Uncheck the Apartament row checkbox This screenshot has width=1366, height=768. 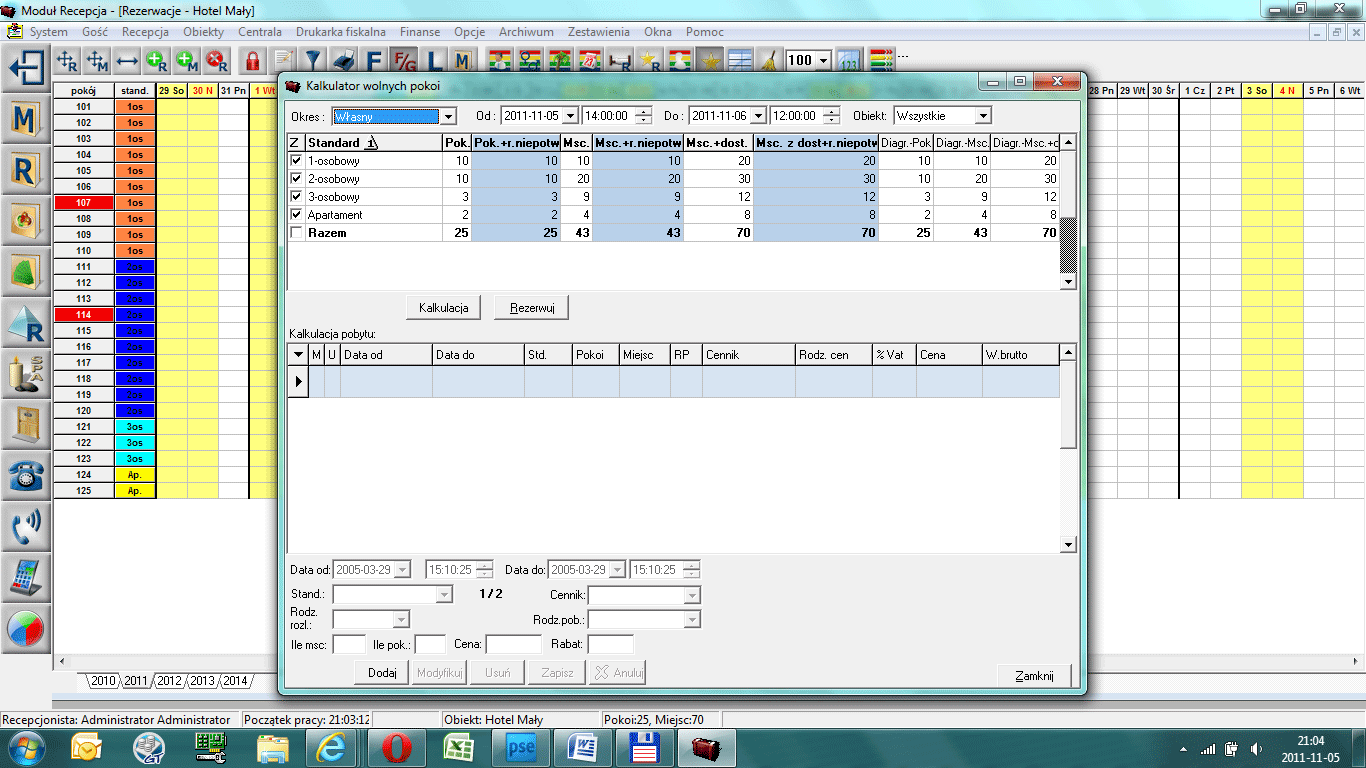point(295,215)
